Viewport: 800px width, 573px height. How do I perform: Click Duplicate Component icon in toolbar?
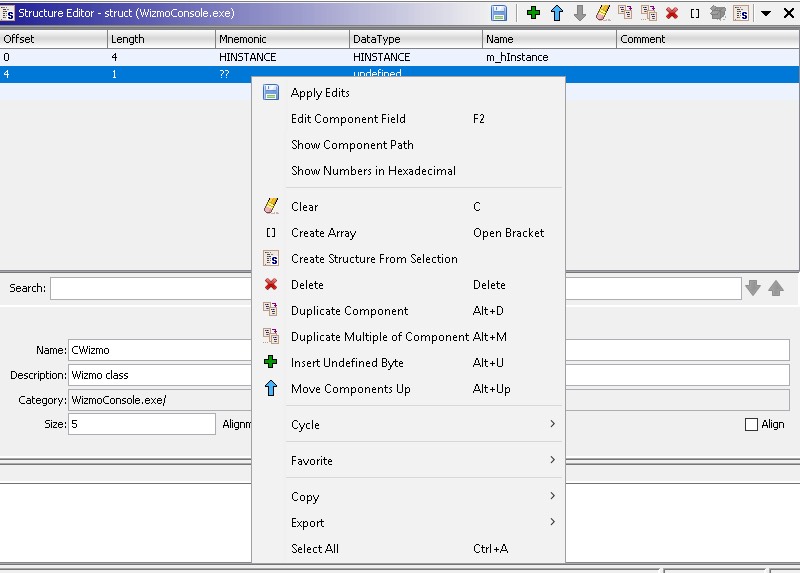click(x=625, y=13)
